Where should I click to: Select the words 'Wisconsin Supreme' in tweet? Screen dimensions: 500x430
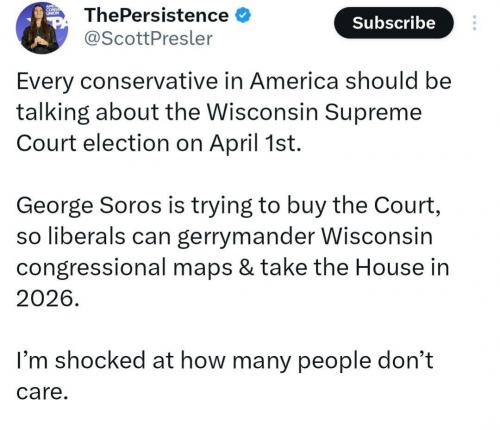314,112
